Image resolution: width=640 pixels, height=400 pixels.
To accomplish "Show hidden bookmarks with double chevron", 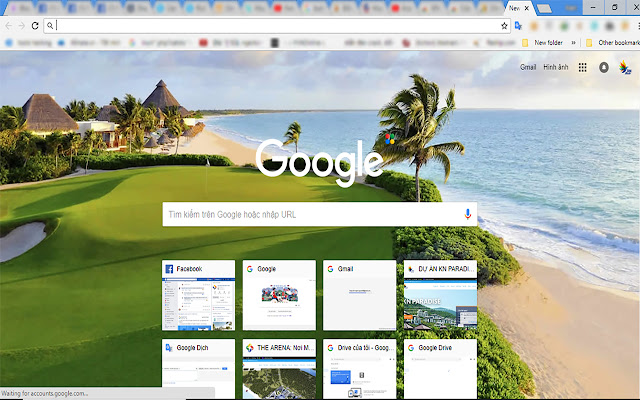I will click(x=573, y=42).
